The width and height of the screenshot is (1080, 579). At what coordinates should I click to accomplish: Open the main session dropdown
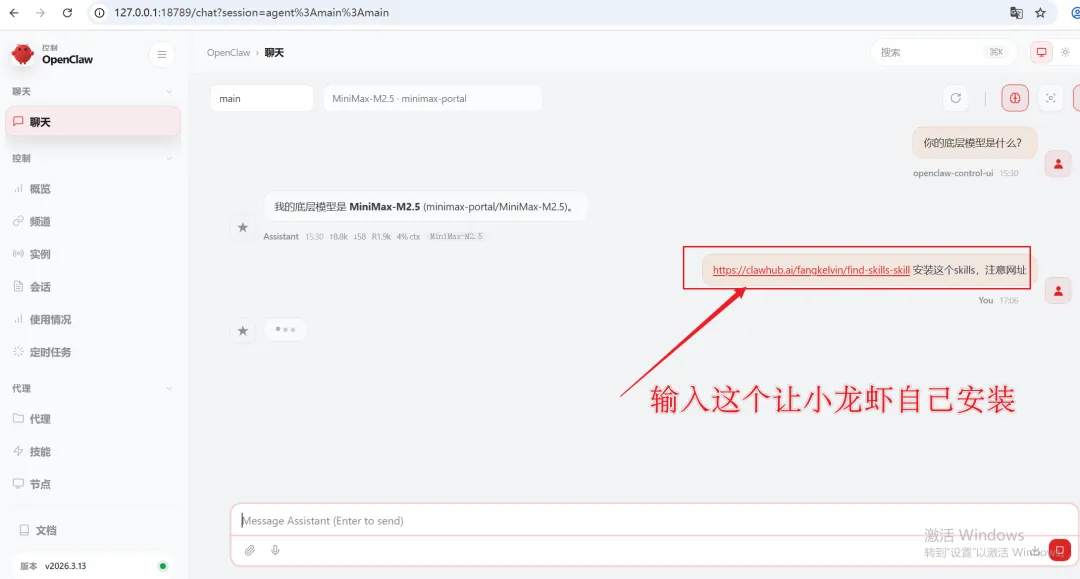262,98
